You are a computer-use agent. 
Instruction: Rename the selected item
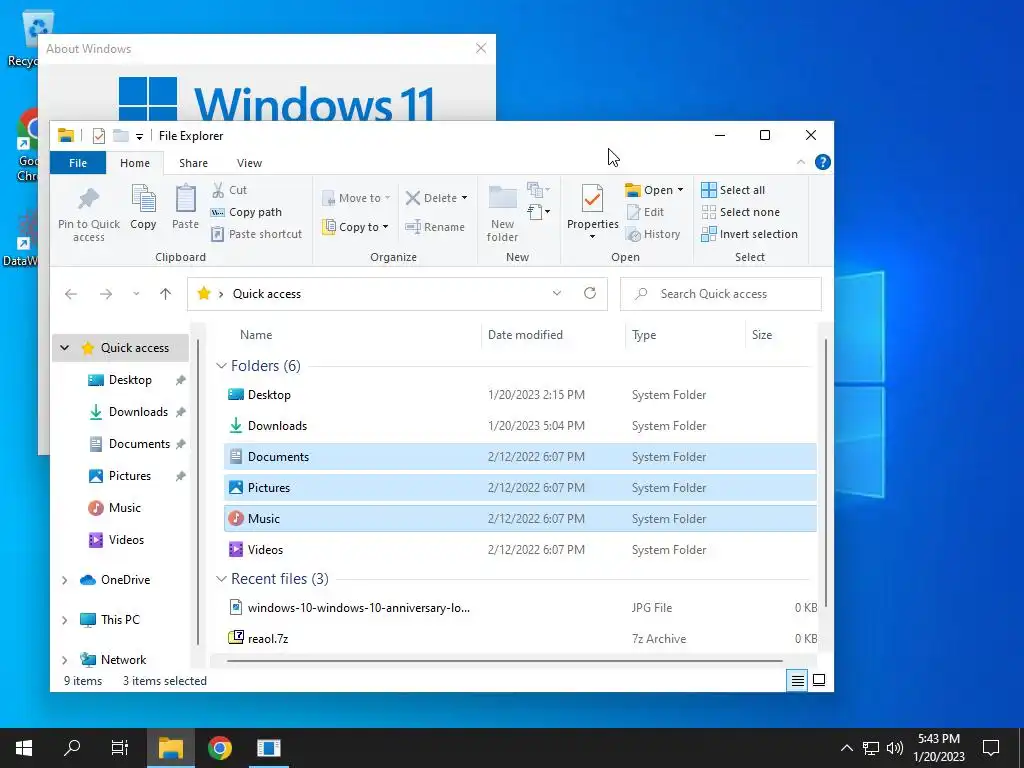click(435, 227)
